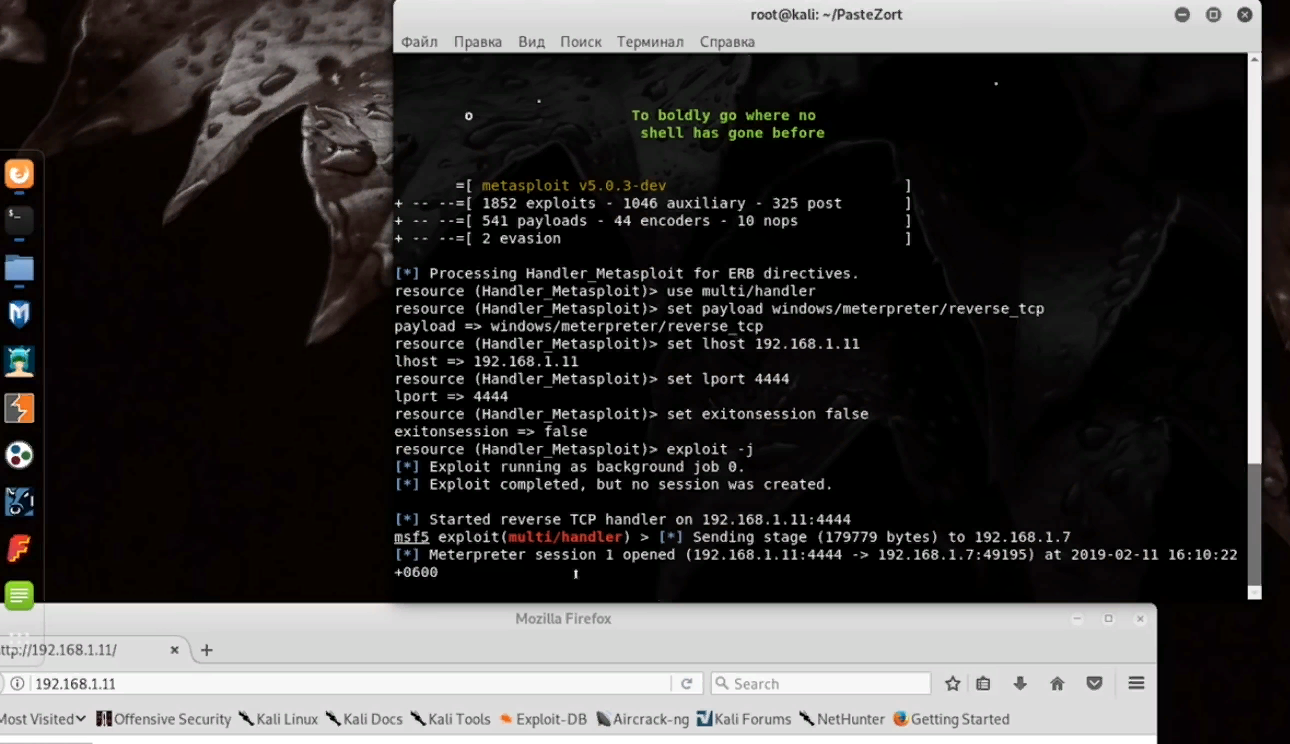Screen dimensions: 1290x744
Task: Close the Mozilla Firefox window
Action: click(x=1139, y=619)
